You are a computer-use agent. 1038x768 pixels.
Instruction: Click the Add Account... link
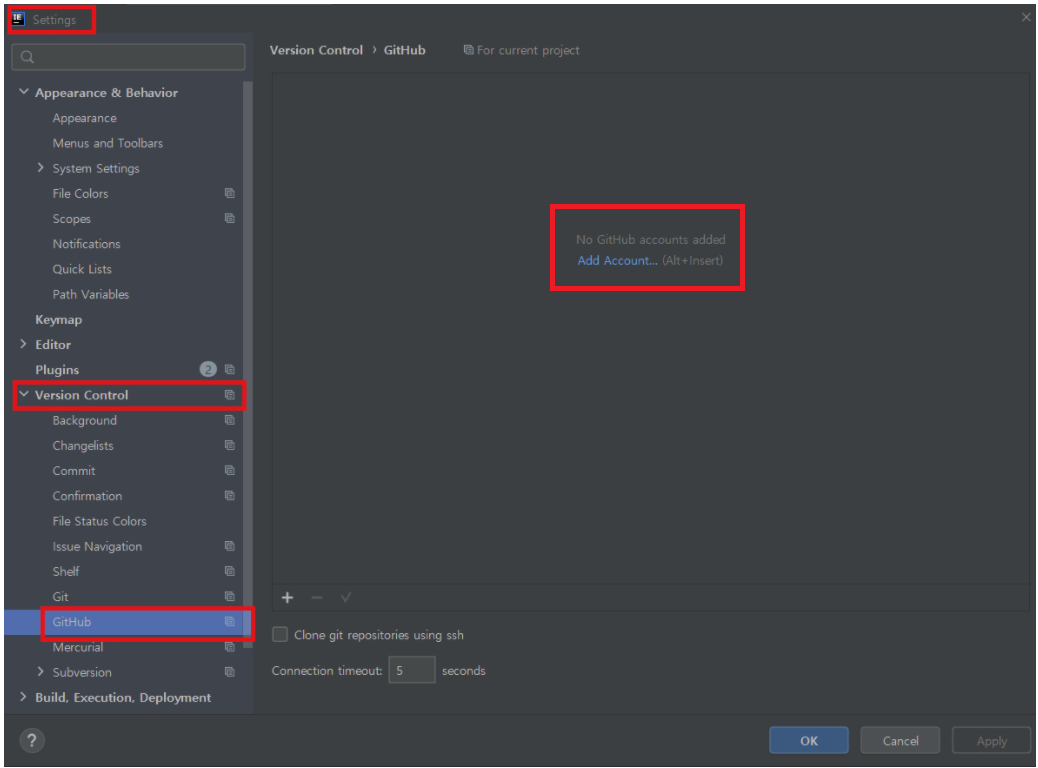(617, 260)
